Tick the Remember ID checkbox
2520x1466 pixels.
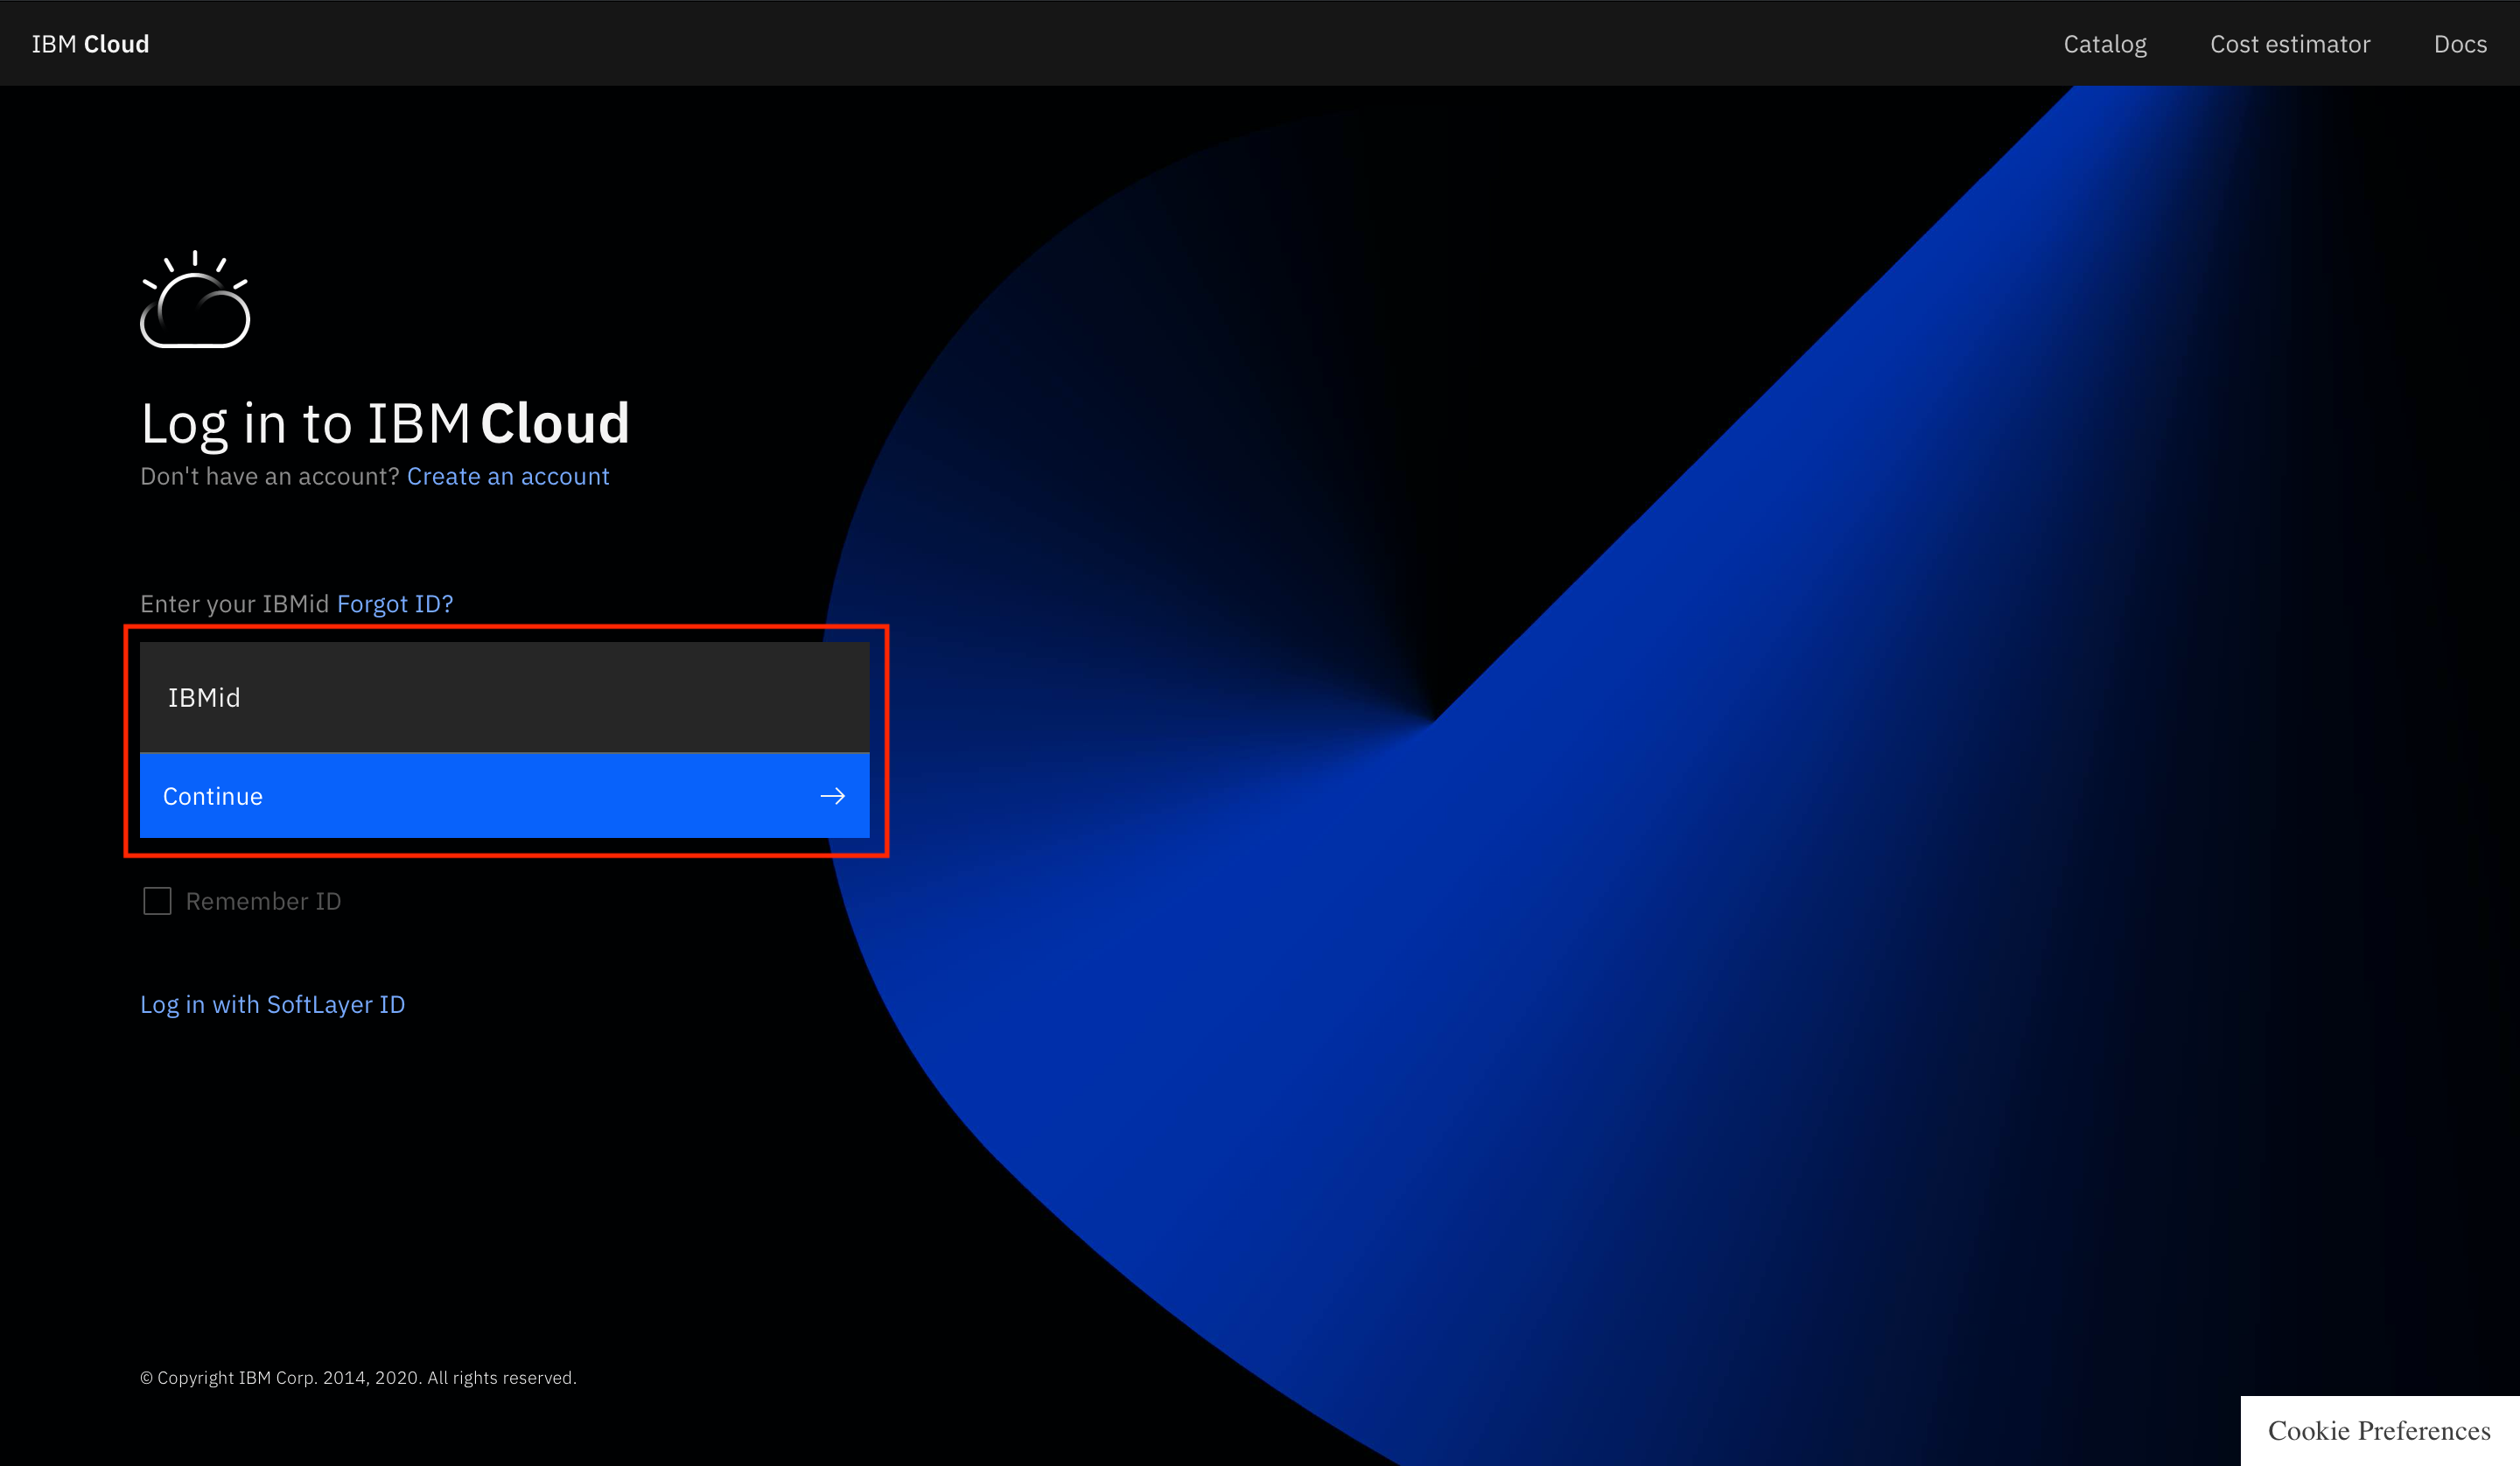pyautogui.click(x=157, y=901)
